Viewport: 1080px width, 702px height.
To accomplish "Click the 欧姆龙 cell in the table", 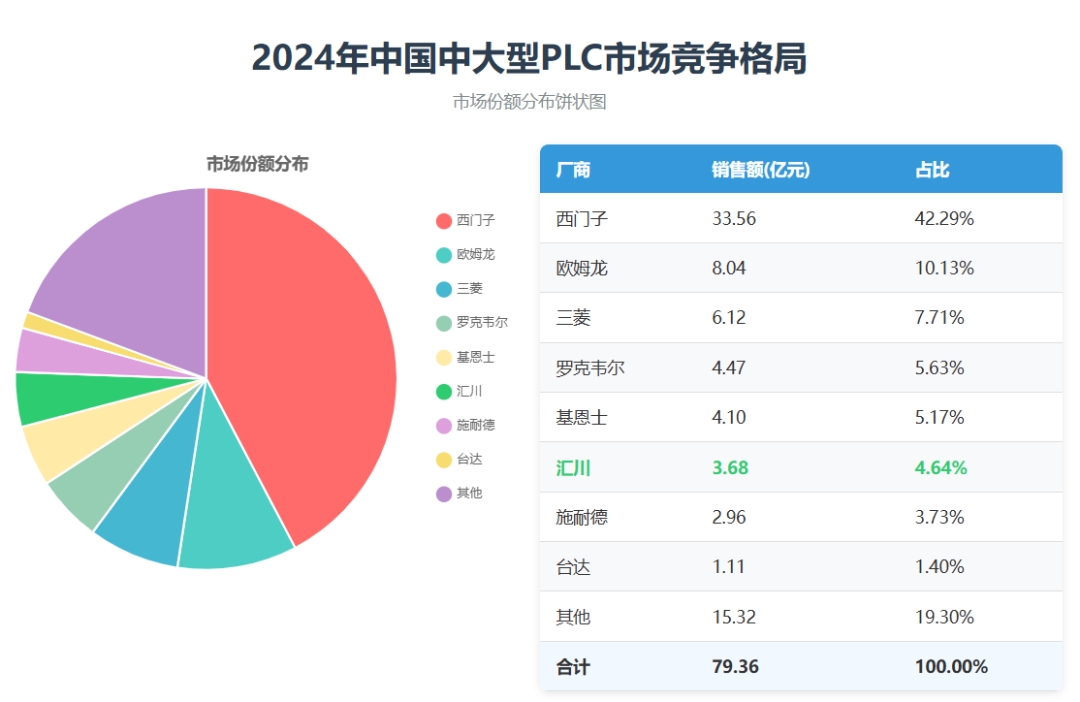I will [581, 269].
